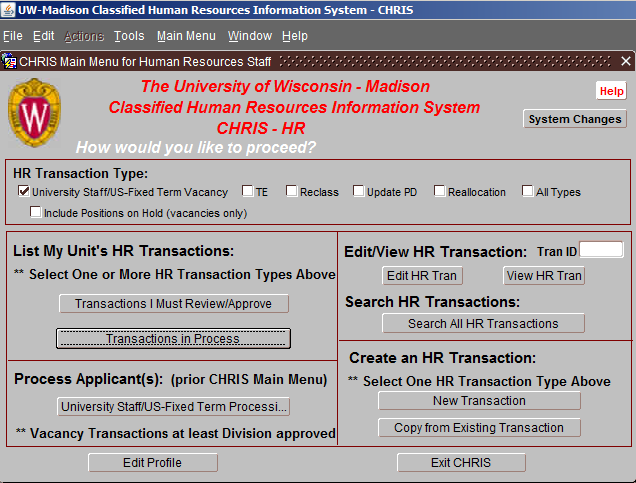Image resolution: width=636 pixels, height=483 pixels.
Task: Start a New Transaction
Action: tap(479, 401)
